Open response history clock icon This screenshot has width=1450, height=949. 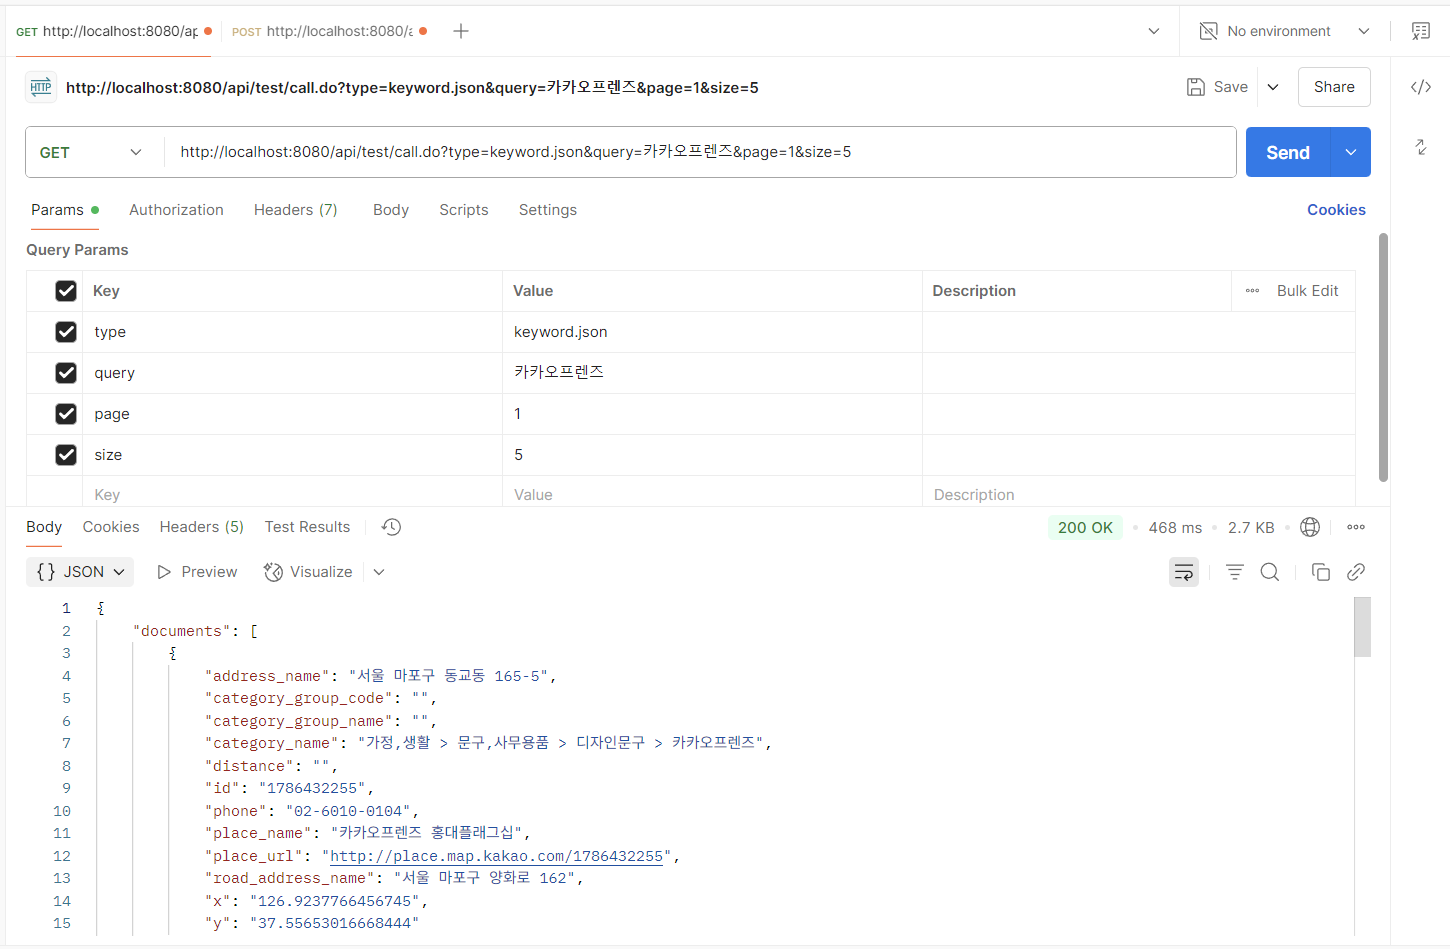coord(392,527)
